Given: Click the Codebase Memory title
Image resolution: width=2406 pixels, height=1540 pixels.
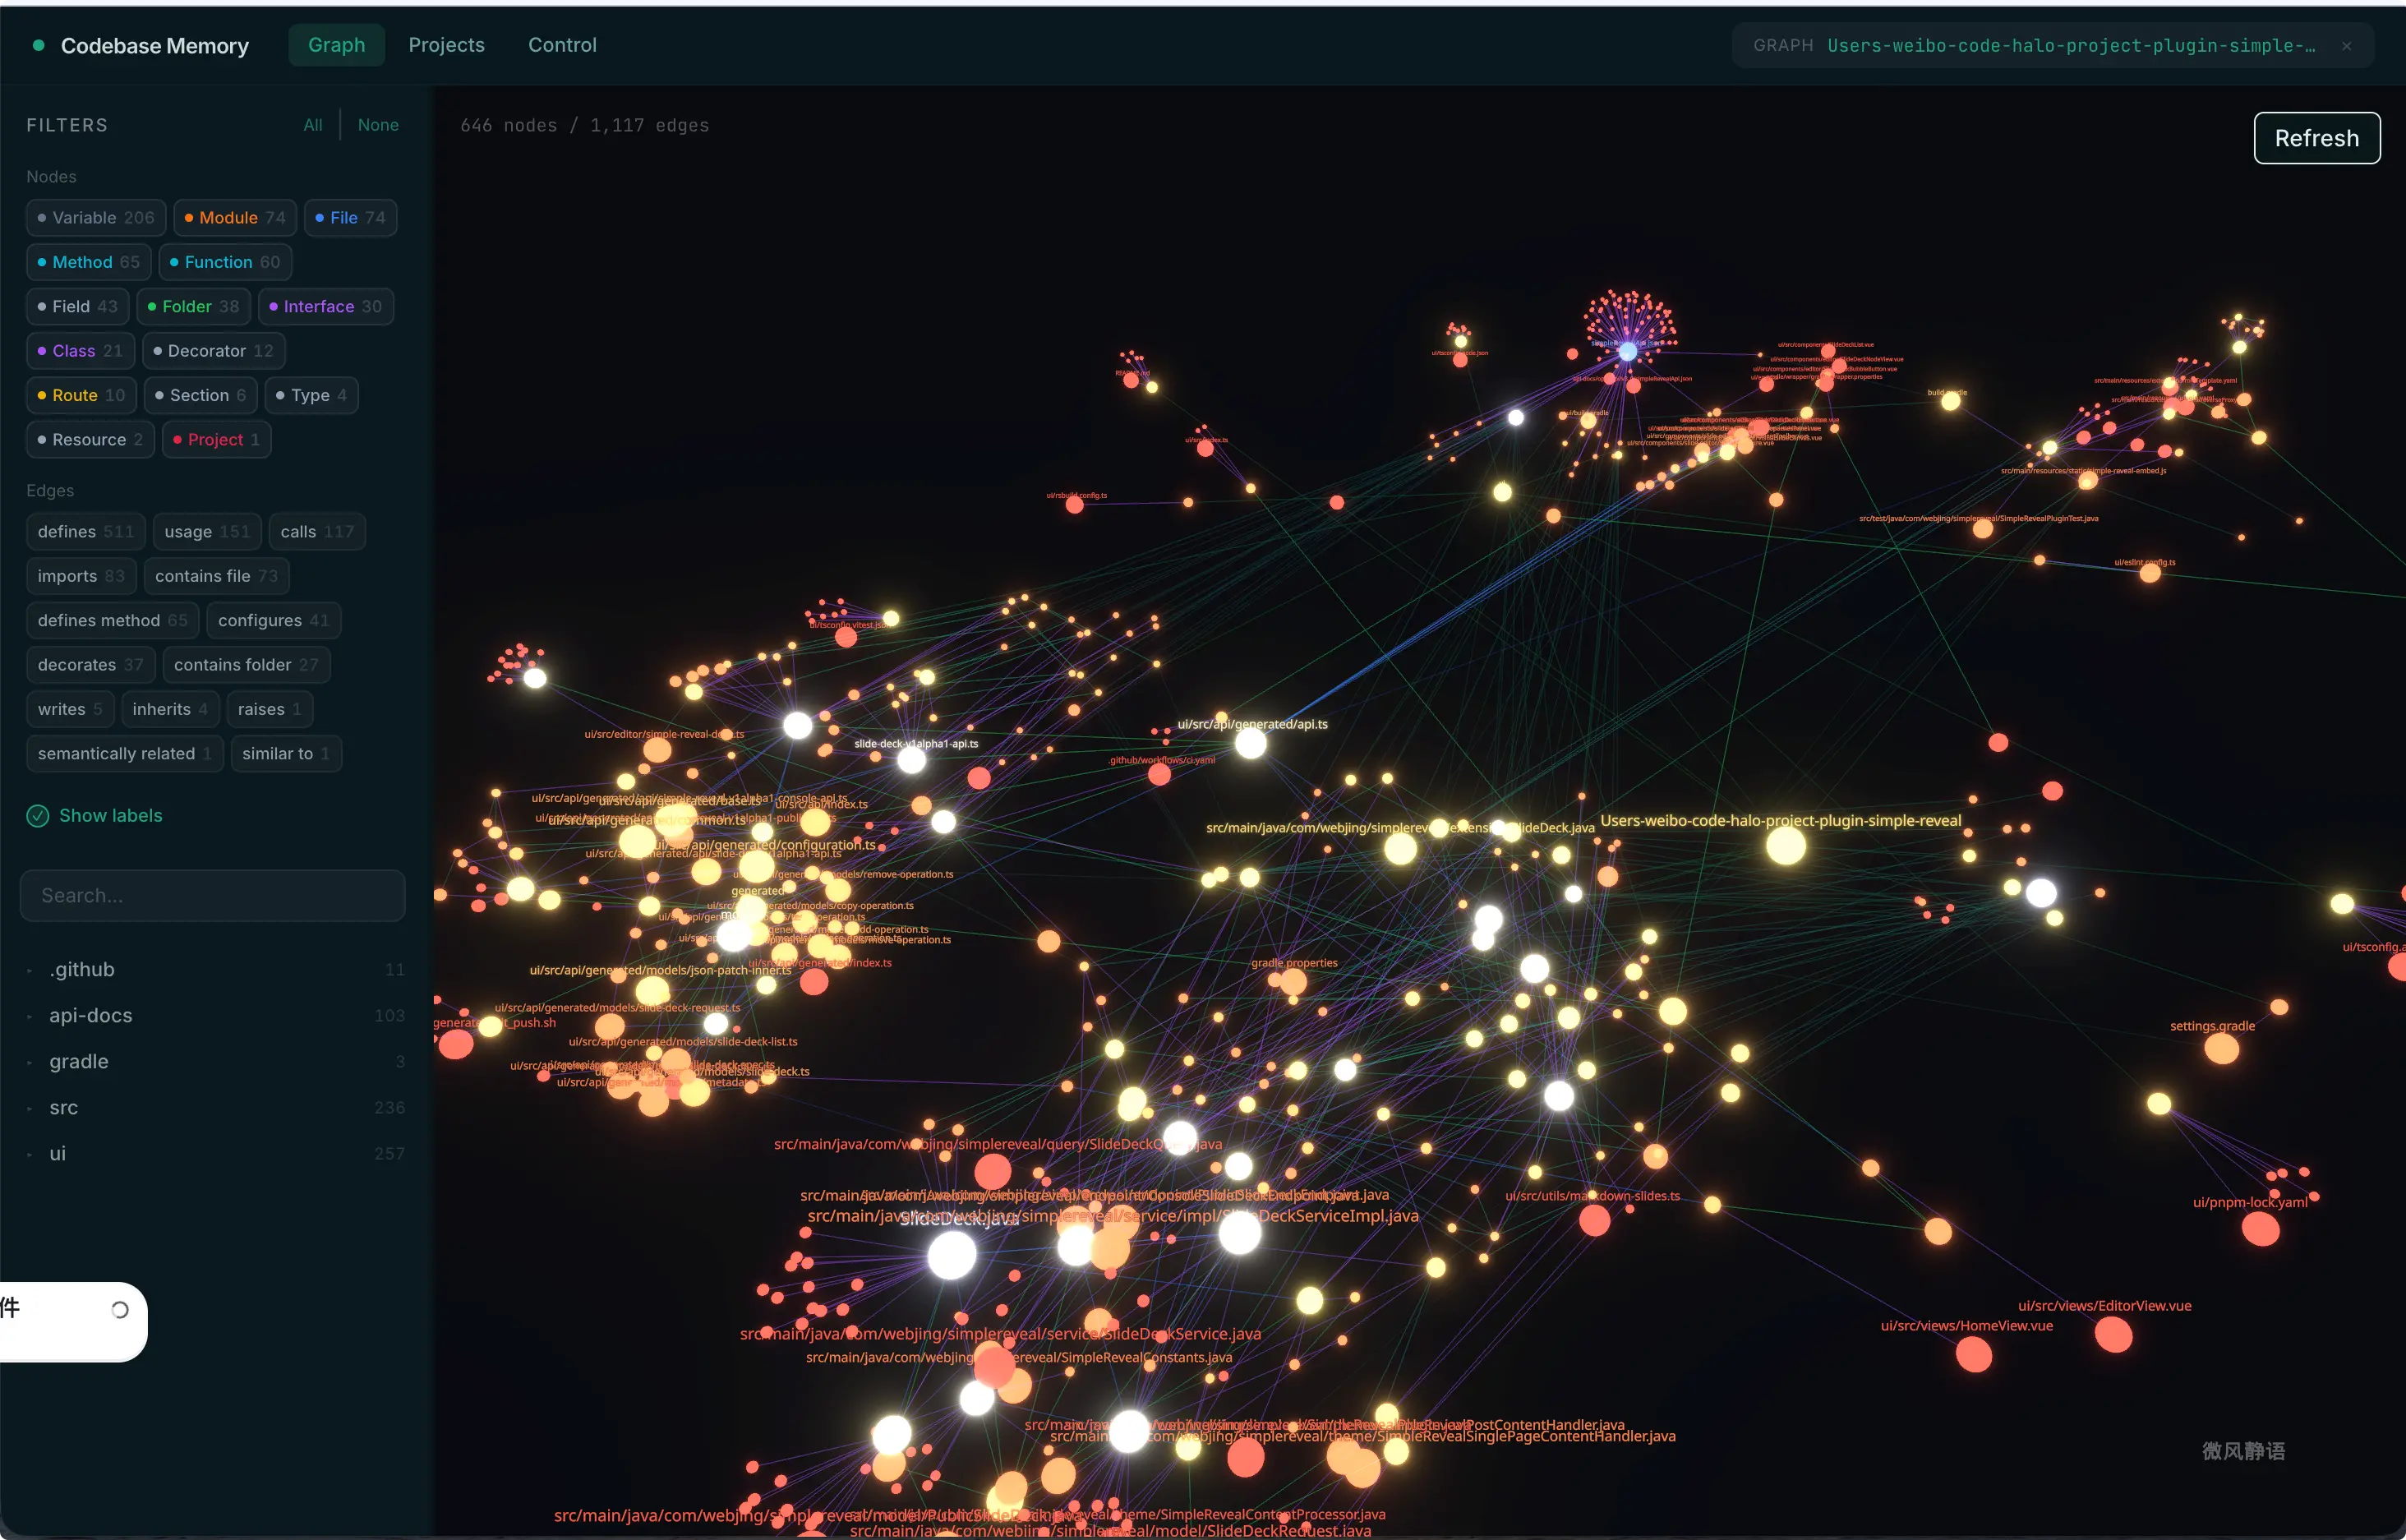Looking at the screenshot, I should [x=155, y=46].
